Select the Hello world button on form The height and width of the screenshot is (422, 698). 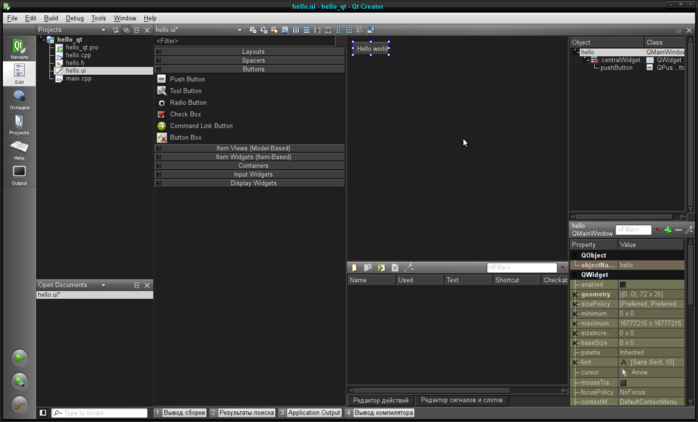371,49
